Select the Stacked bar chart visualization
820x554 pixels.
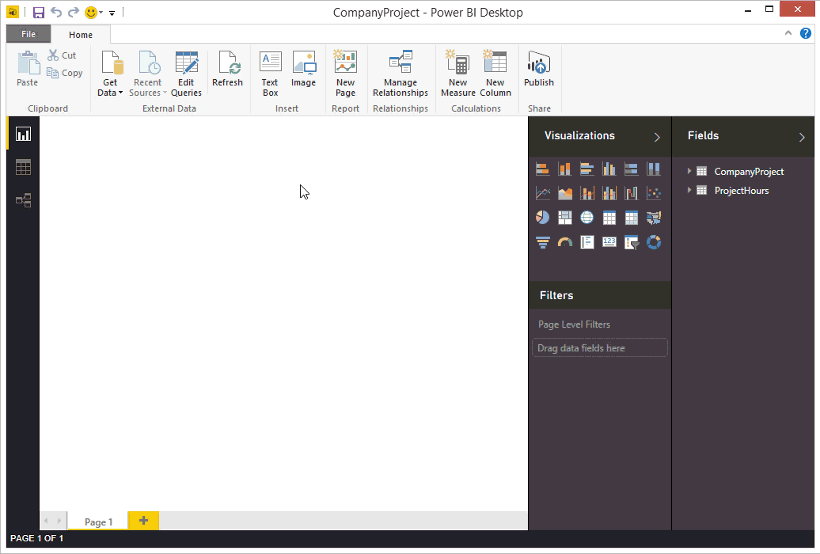(542, 169)
